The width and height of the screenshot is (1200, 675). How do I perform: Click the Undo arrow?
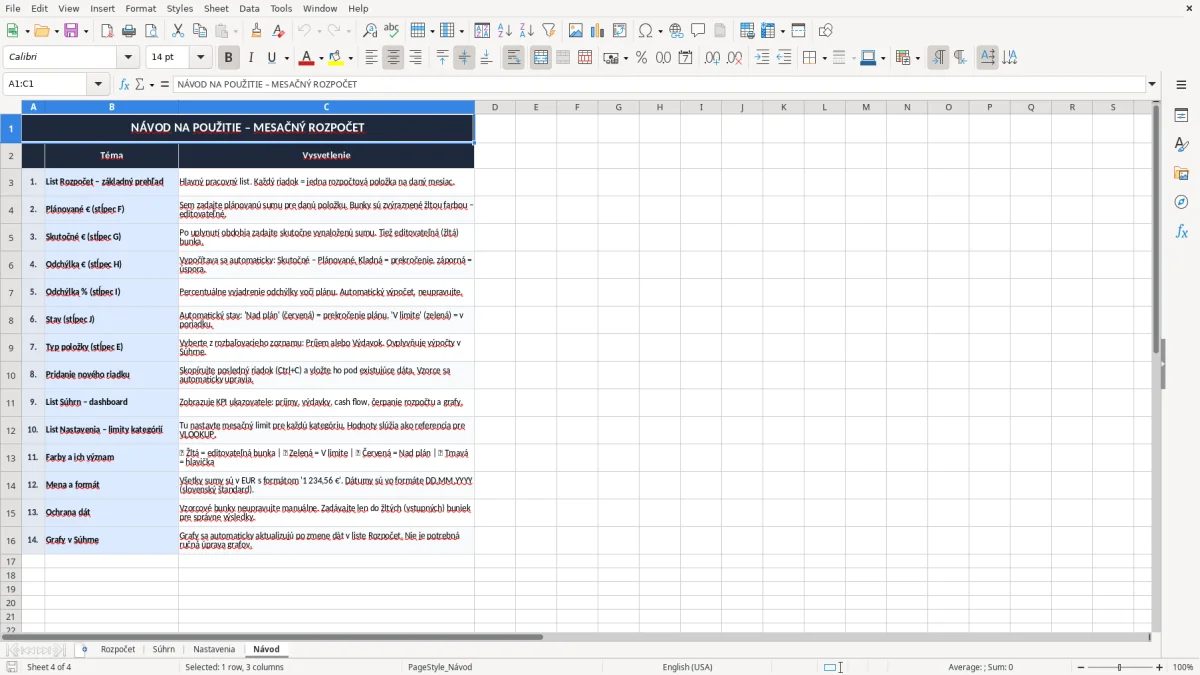click(x=304, y=31)
